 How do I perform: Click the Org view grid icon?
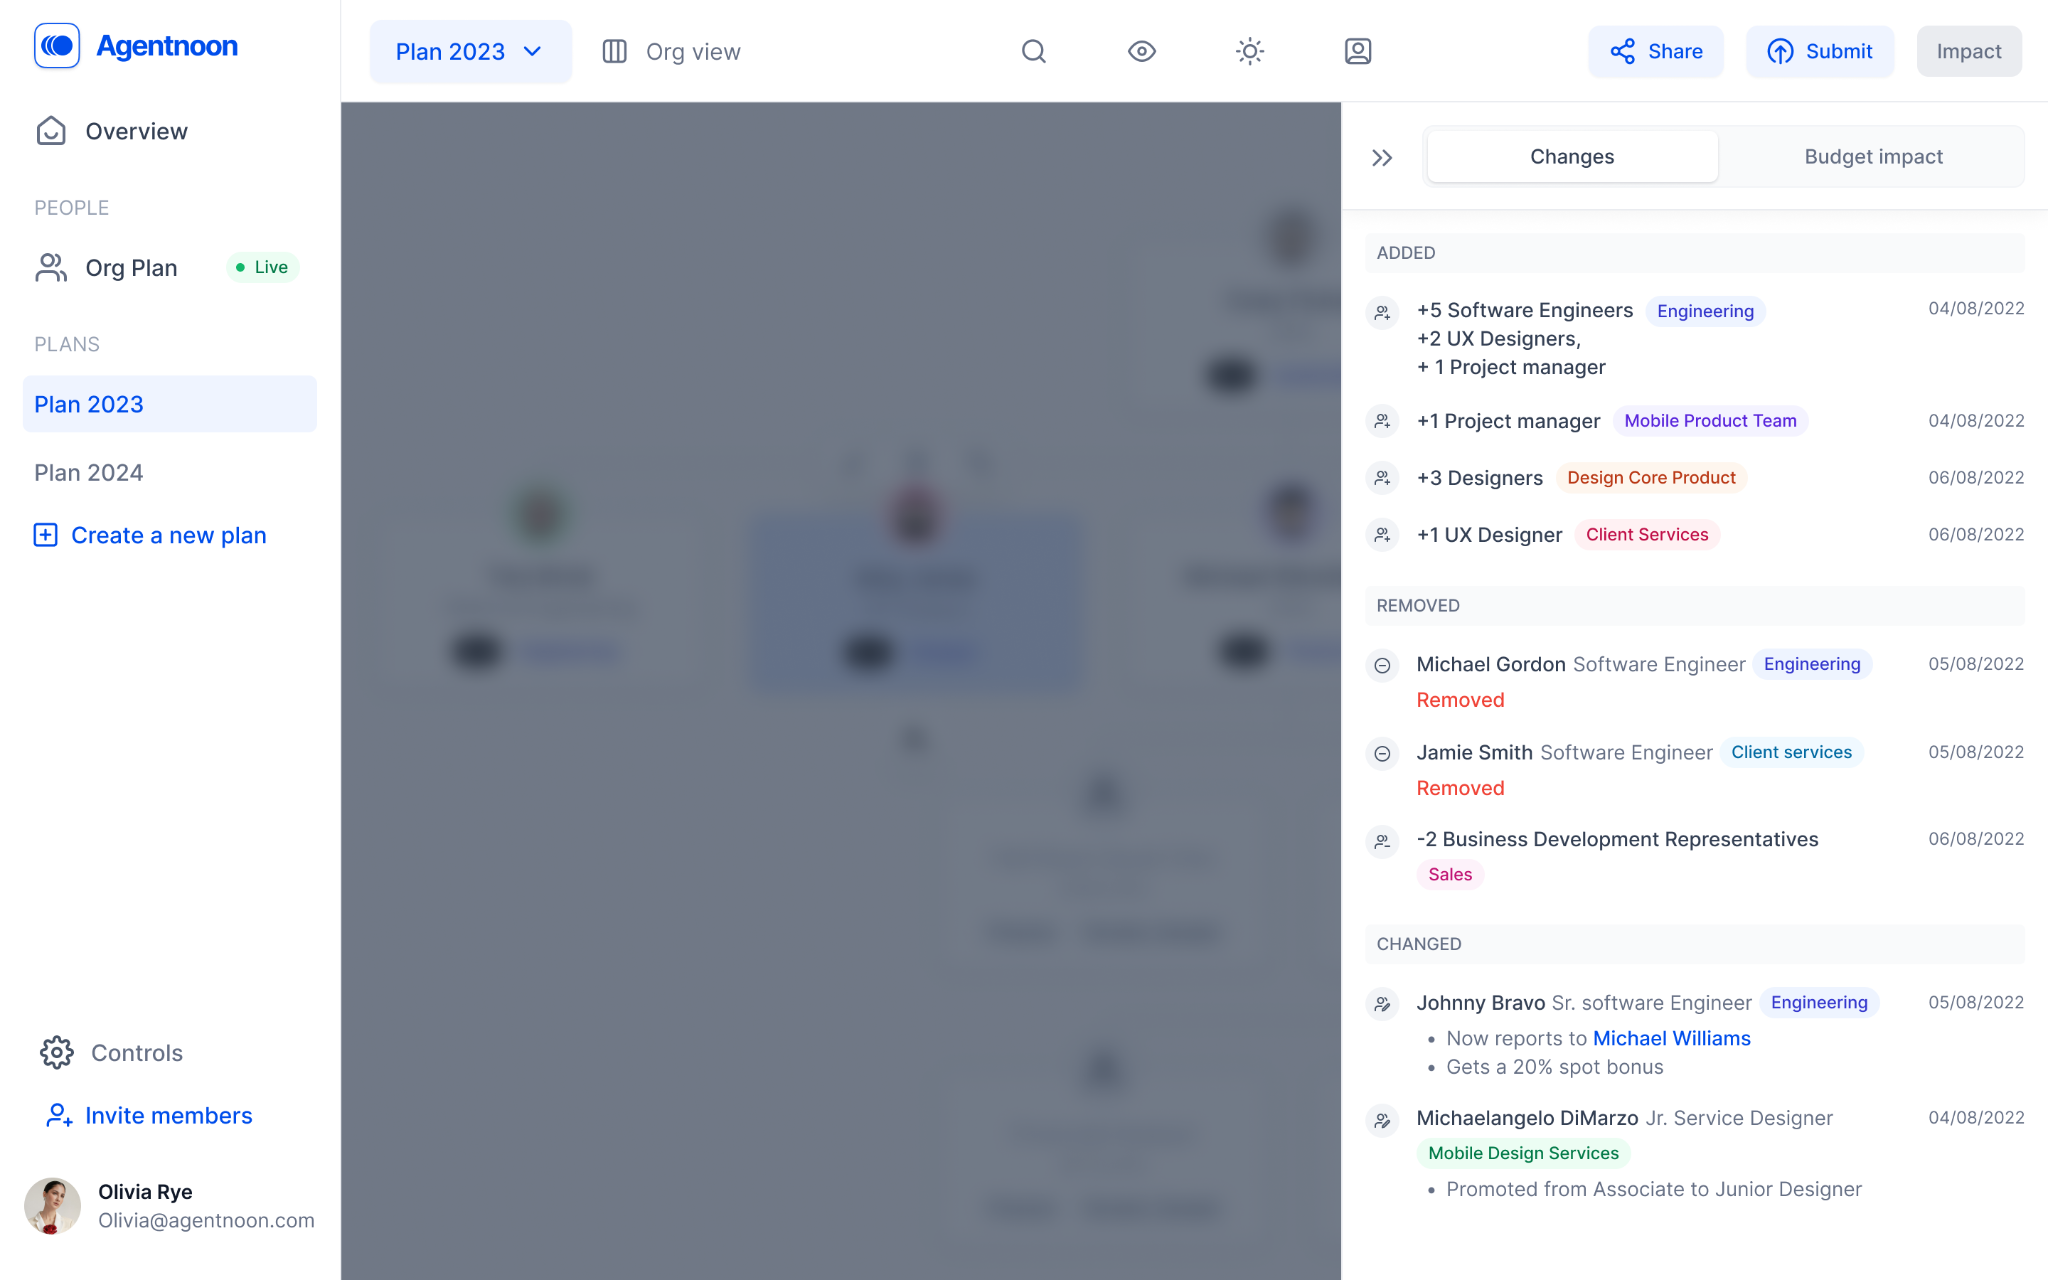click(613, 52)
